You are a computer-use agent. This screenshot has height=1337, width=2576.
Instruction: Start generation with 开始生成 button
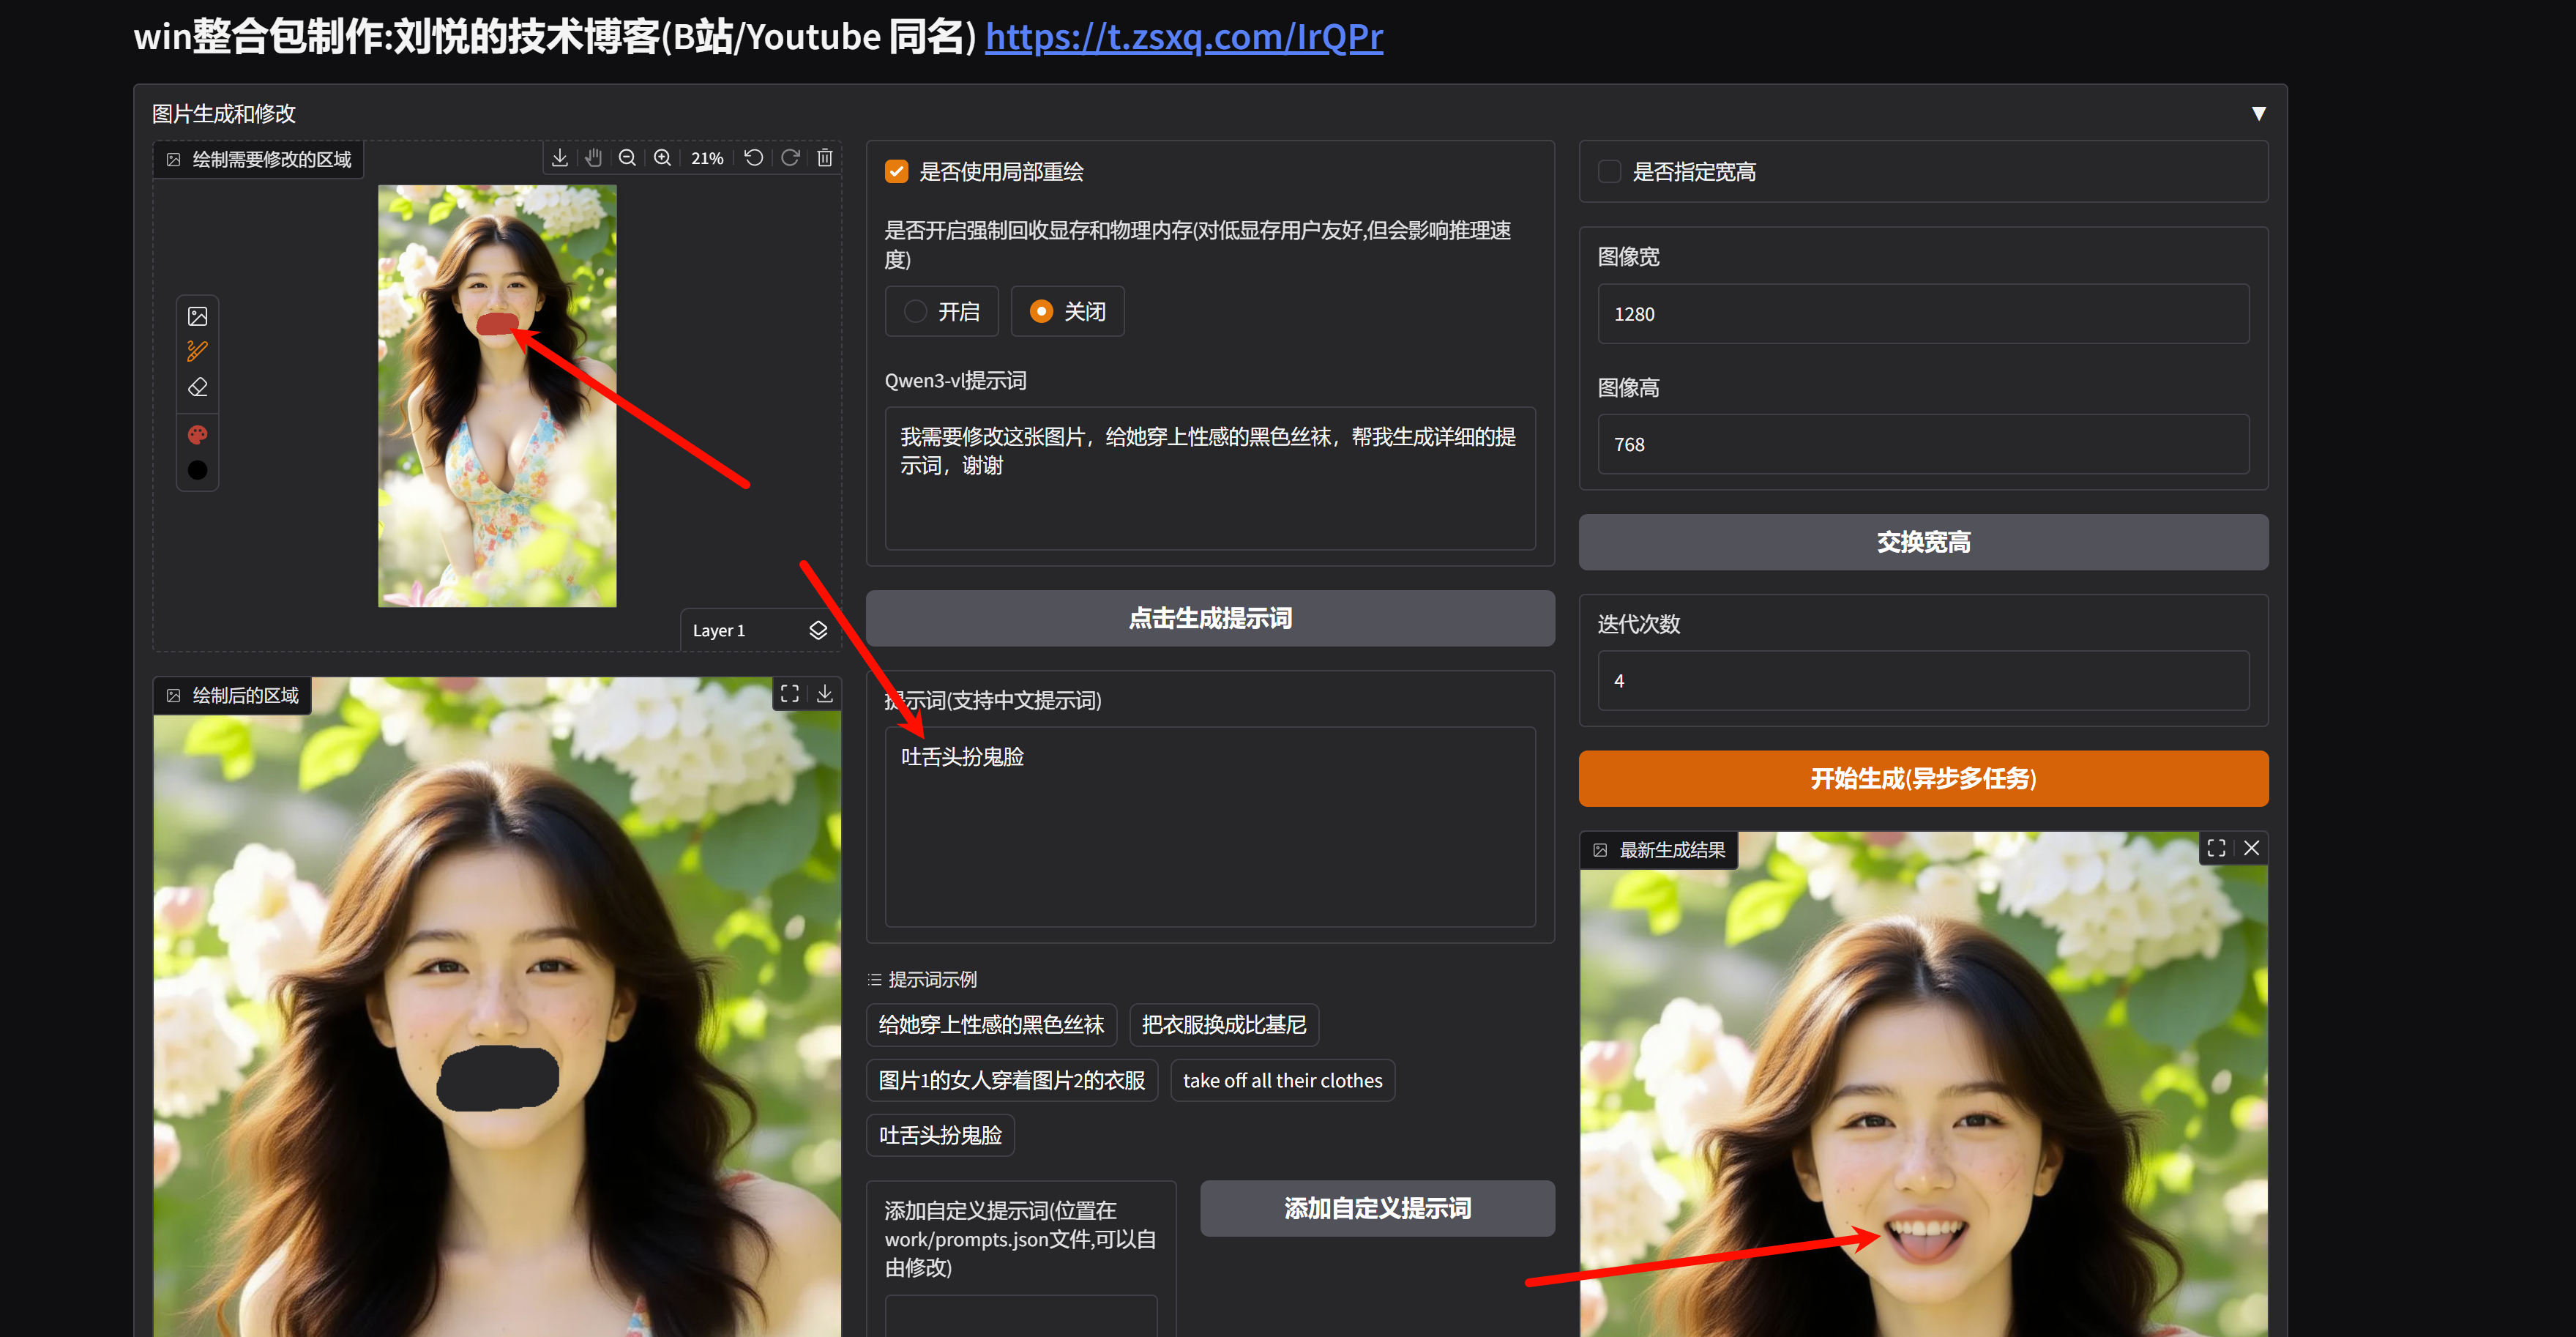(1923, 779)
